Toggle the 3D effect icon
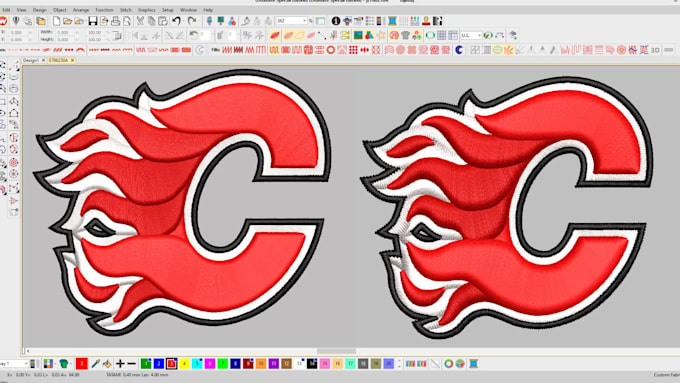This screenshot has width=680, height=383. point(655,50)
